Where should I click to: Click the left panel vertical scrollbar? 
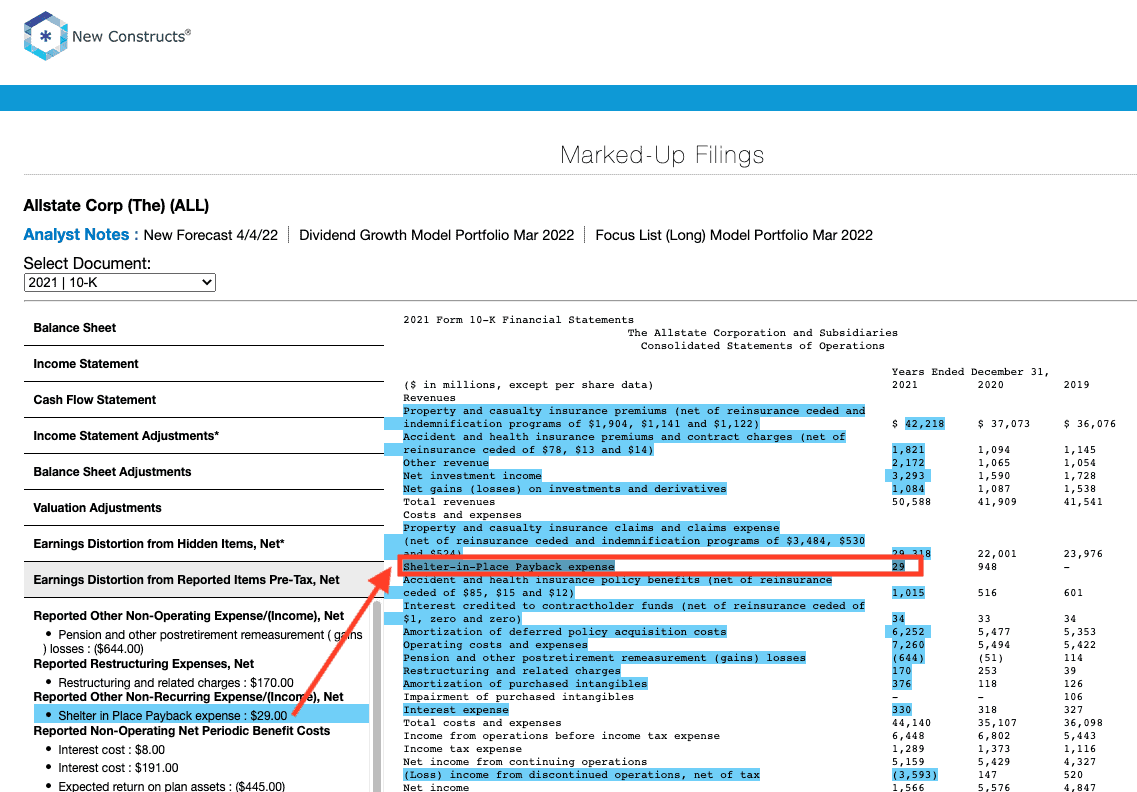[x=377, y=696]
